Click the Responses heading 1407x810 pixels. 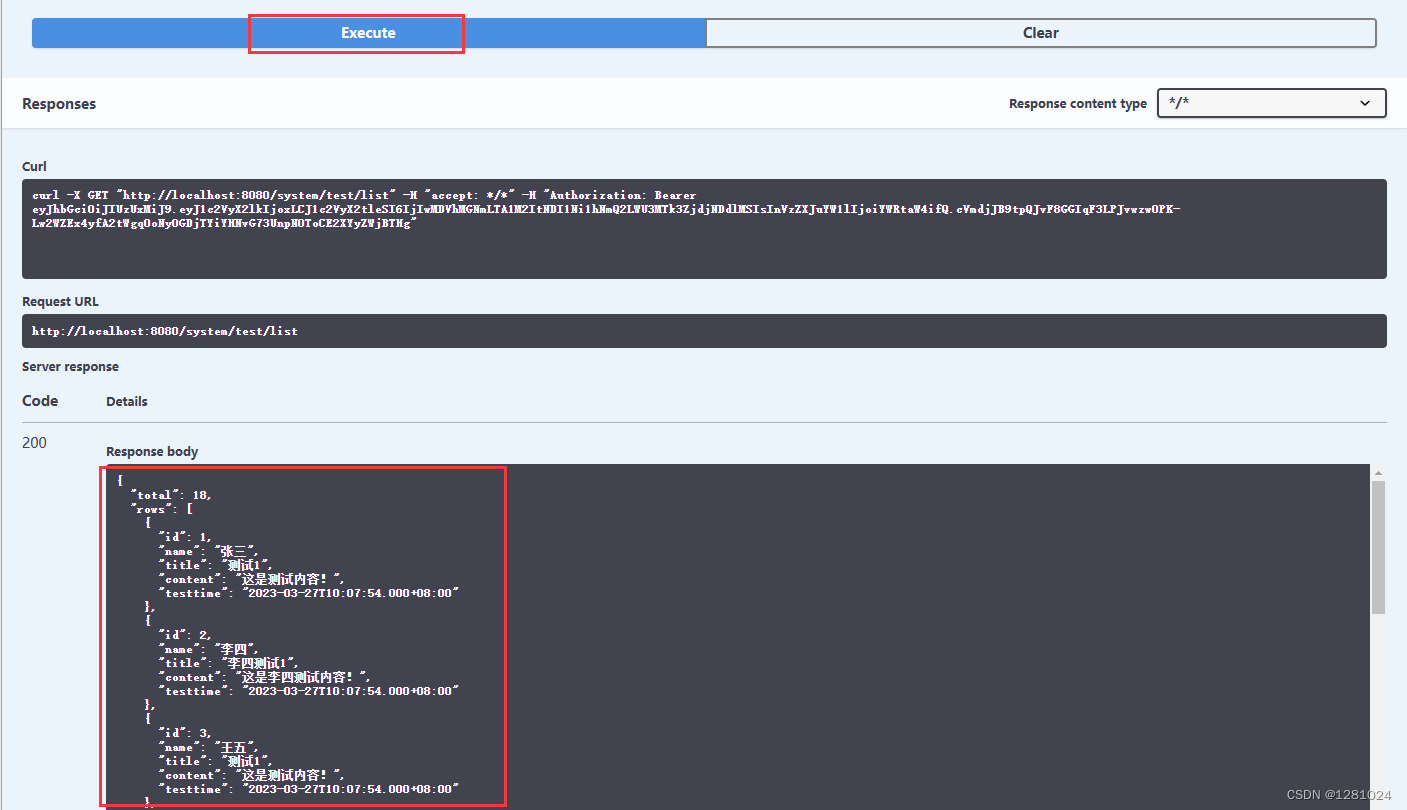[59, 104]
